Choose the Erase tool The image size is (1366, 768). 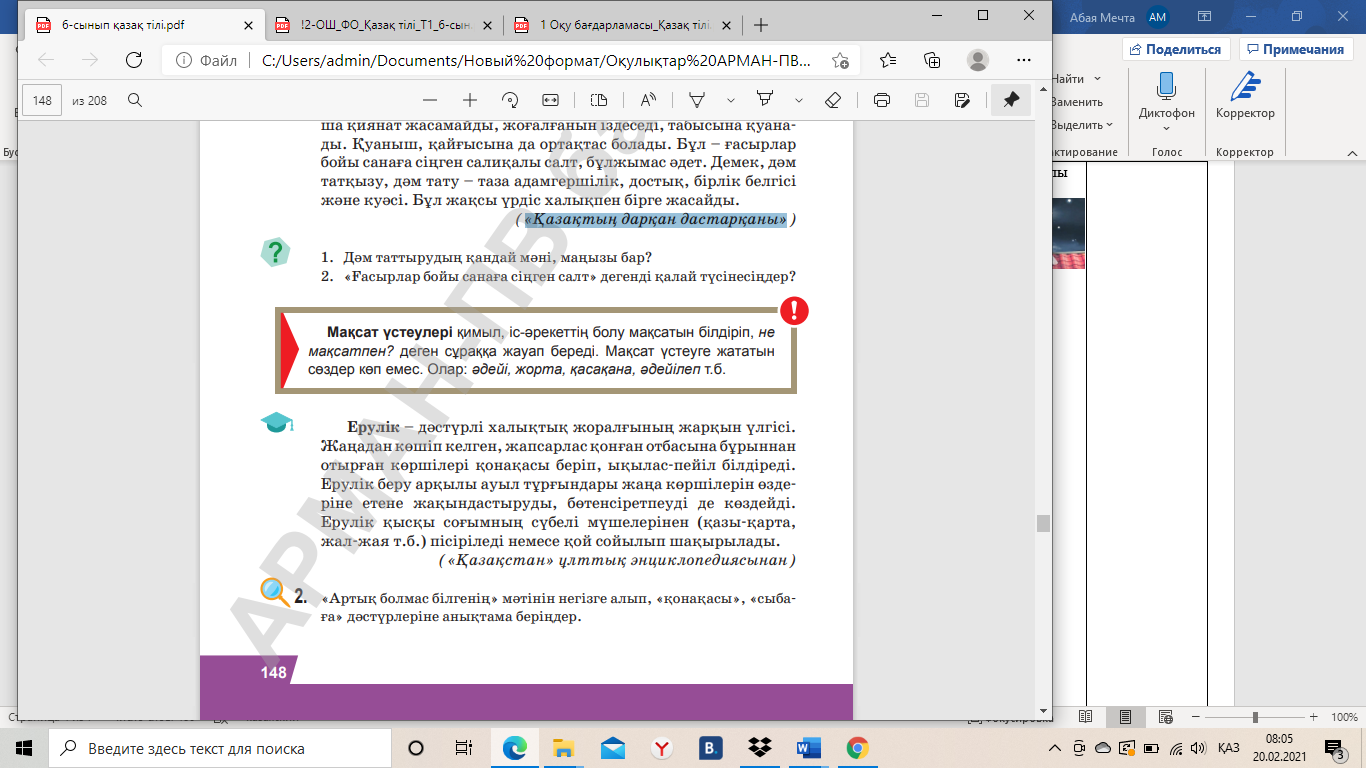click(833, 100)
